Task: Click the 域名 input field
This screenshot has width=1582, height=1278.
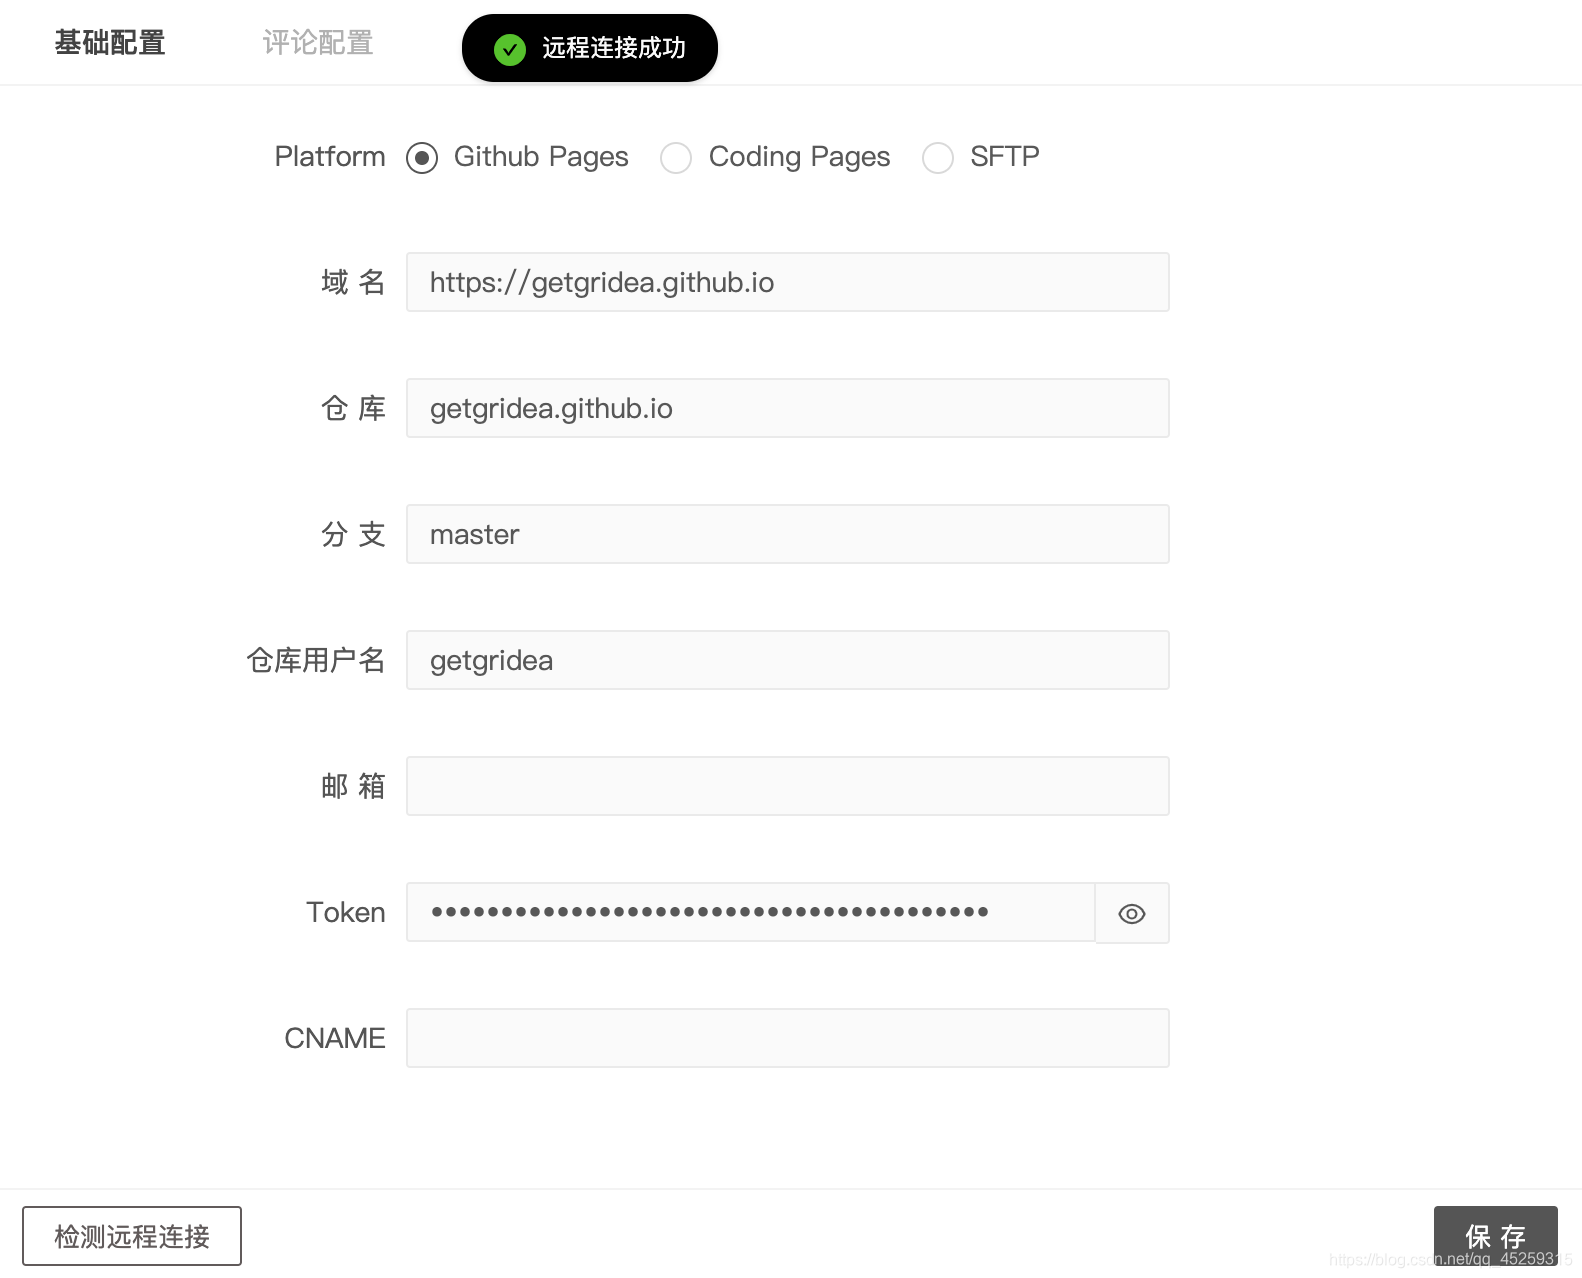Action: point(787,282)
